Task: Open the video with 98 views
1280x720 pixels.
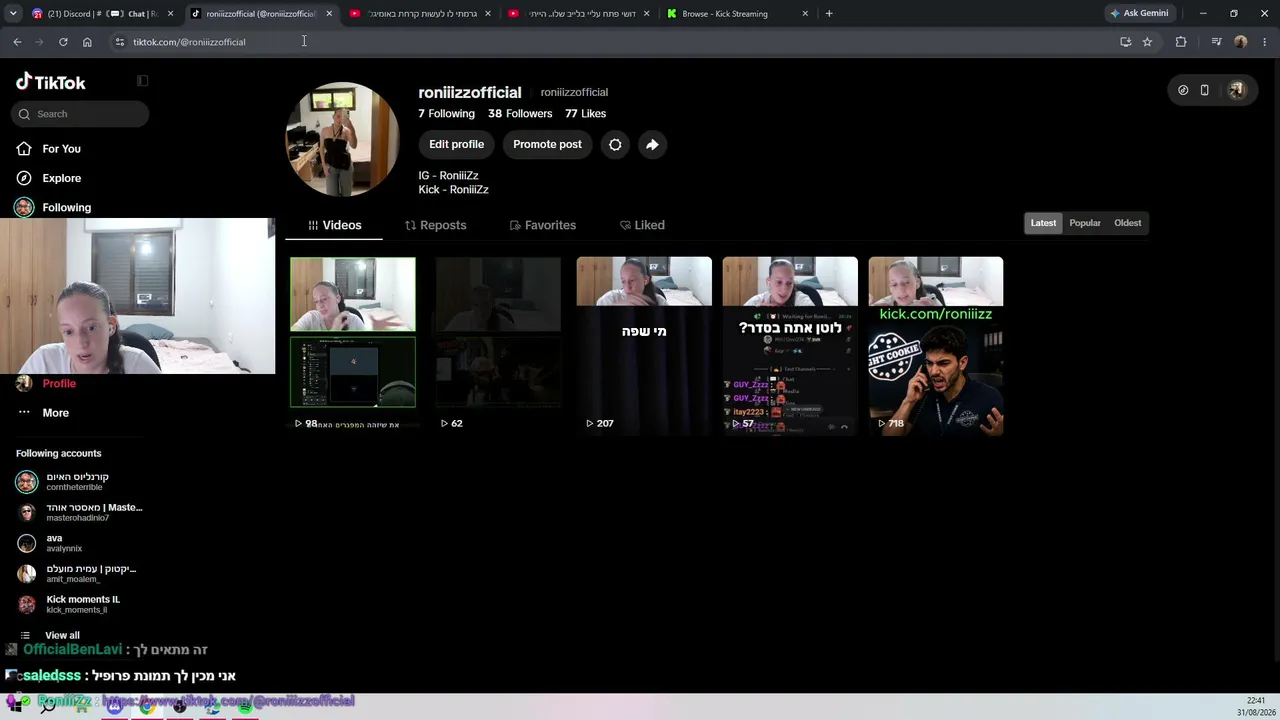Action: pyautogui.click(x=353, y=346)
